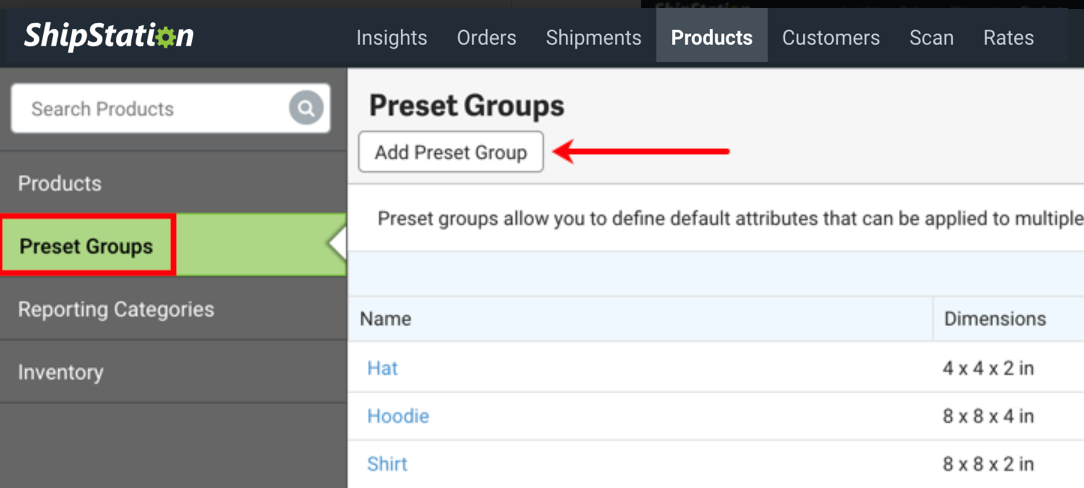Open the Customers tab
Viewport: 1084px width, 488px height.
(x=830, y=38)
